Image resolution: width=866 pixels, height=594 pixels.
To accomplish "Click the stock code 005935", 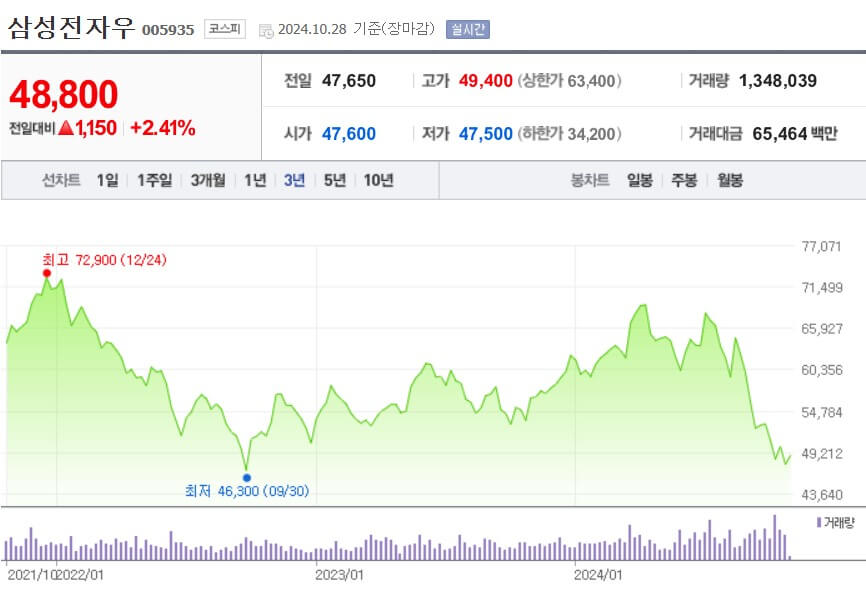I will (x=168, y=30).
